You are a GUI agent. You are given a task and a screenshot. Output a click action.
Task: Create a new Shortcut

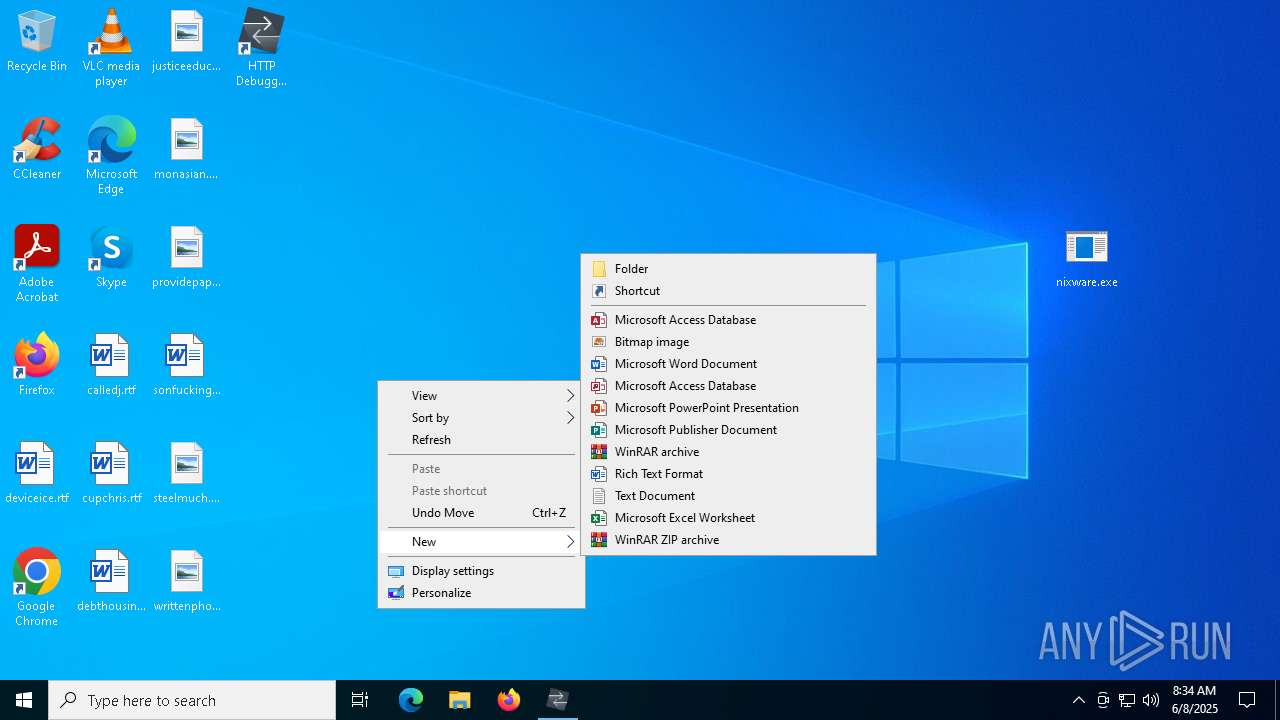point(728,291)
